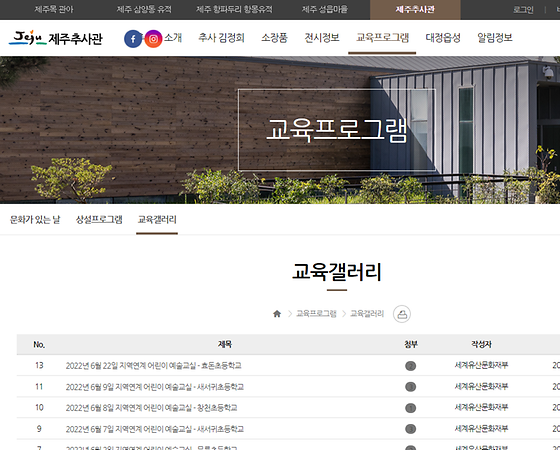560x450 pixels.
Task: Click the 제목 column header
Action: [225, 344]
